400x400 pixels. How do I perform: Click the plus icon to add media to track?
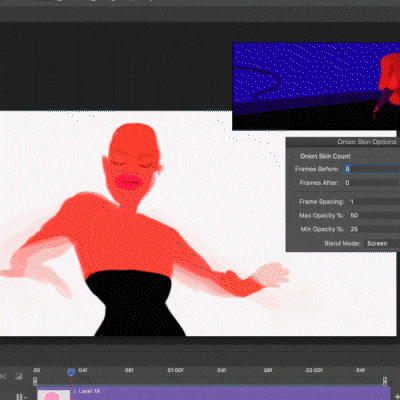[x=397, y=397]
